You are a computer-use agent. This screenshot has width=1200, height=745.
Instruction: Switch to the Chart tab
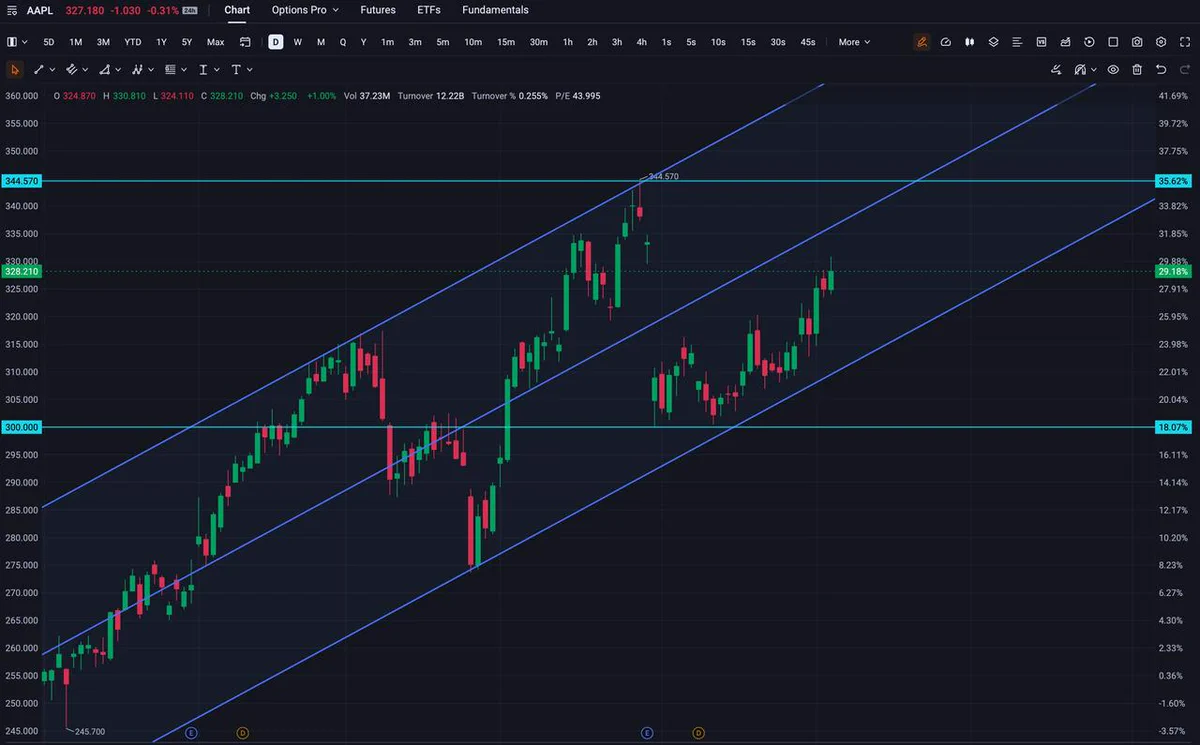coord(237,10)
